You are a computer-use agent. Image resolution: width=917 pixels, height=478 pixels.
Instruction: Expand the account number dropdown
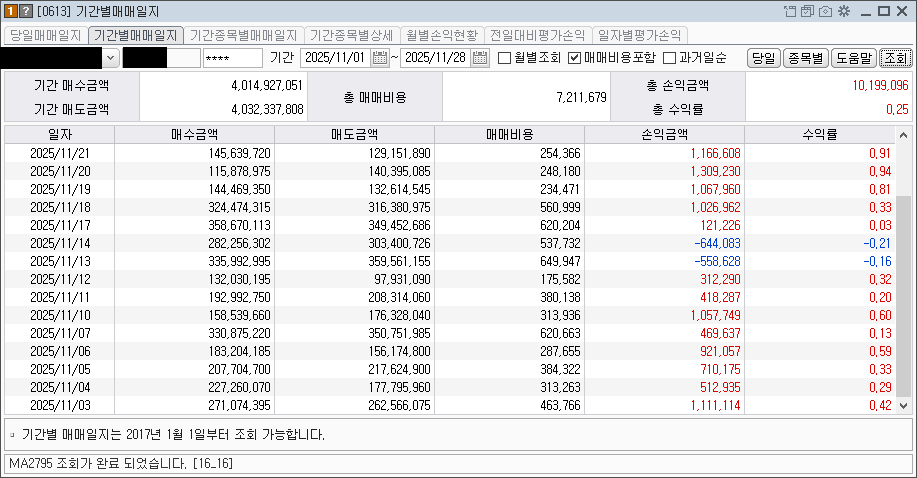pyautogui.click(x=110, y=58)
